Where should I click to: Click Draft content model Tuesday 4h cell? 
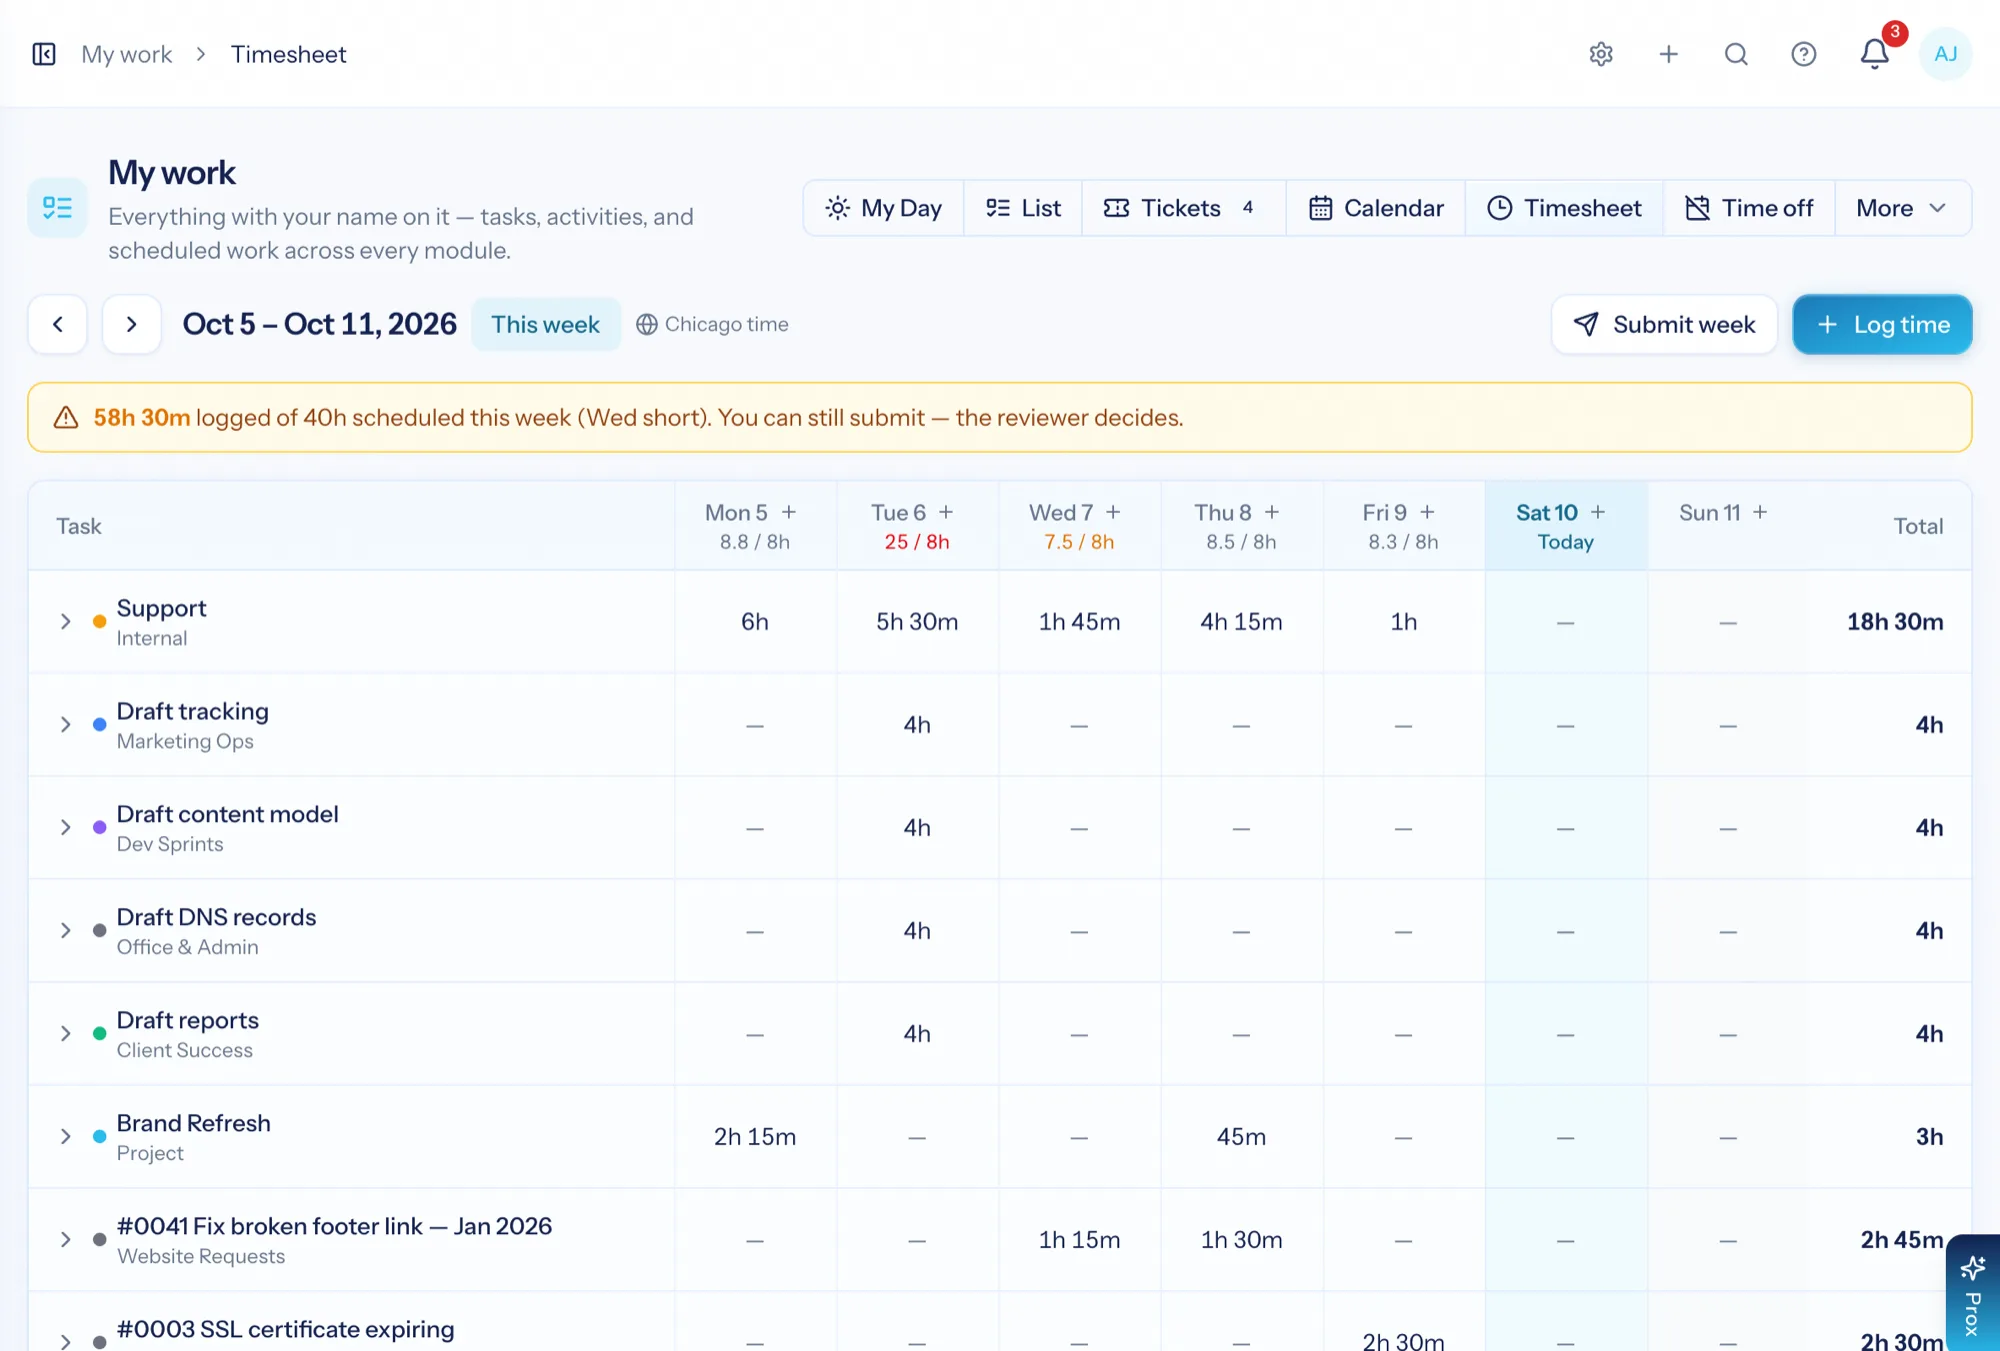point(917,827)
